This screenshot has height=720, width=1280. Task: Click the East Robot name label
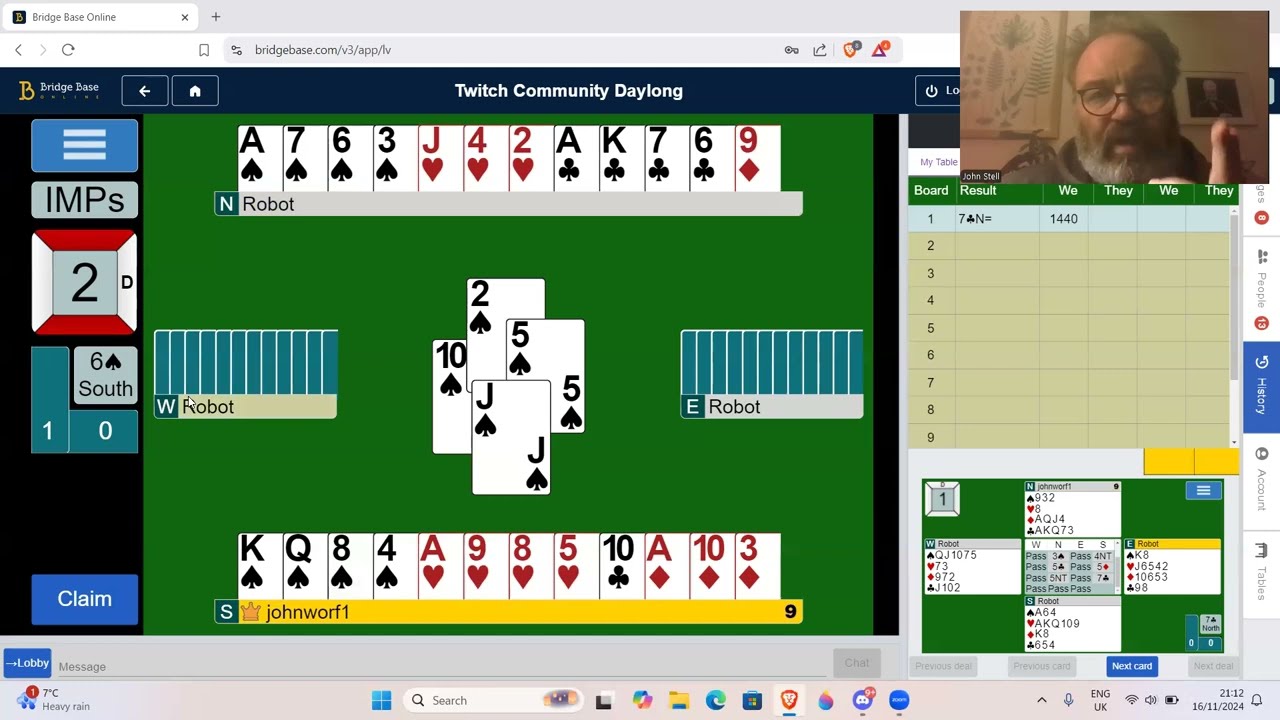coord(734,407)
